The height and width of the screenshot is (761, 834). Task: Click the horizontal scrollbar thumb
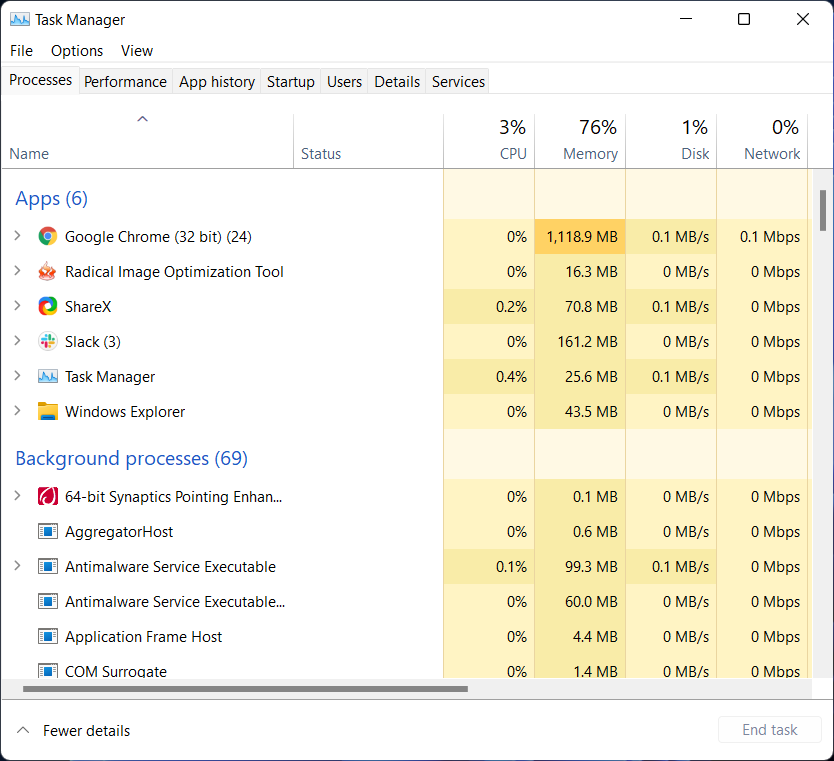pos(245,689)
